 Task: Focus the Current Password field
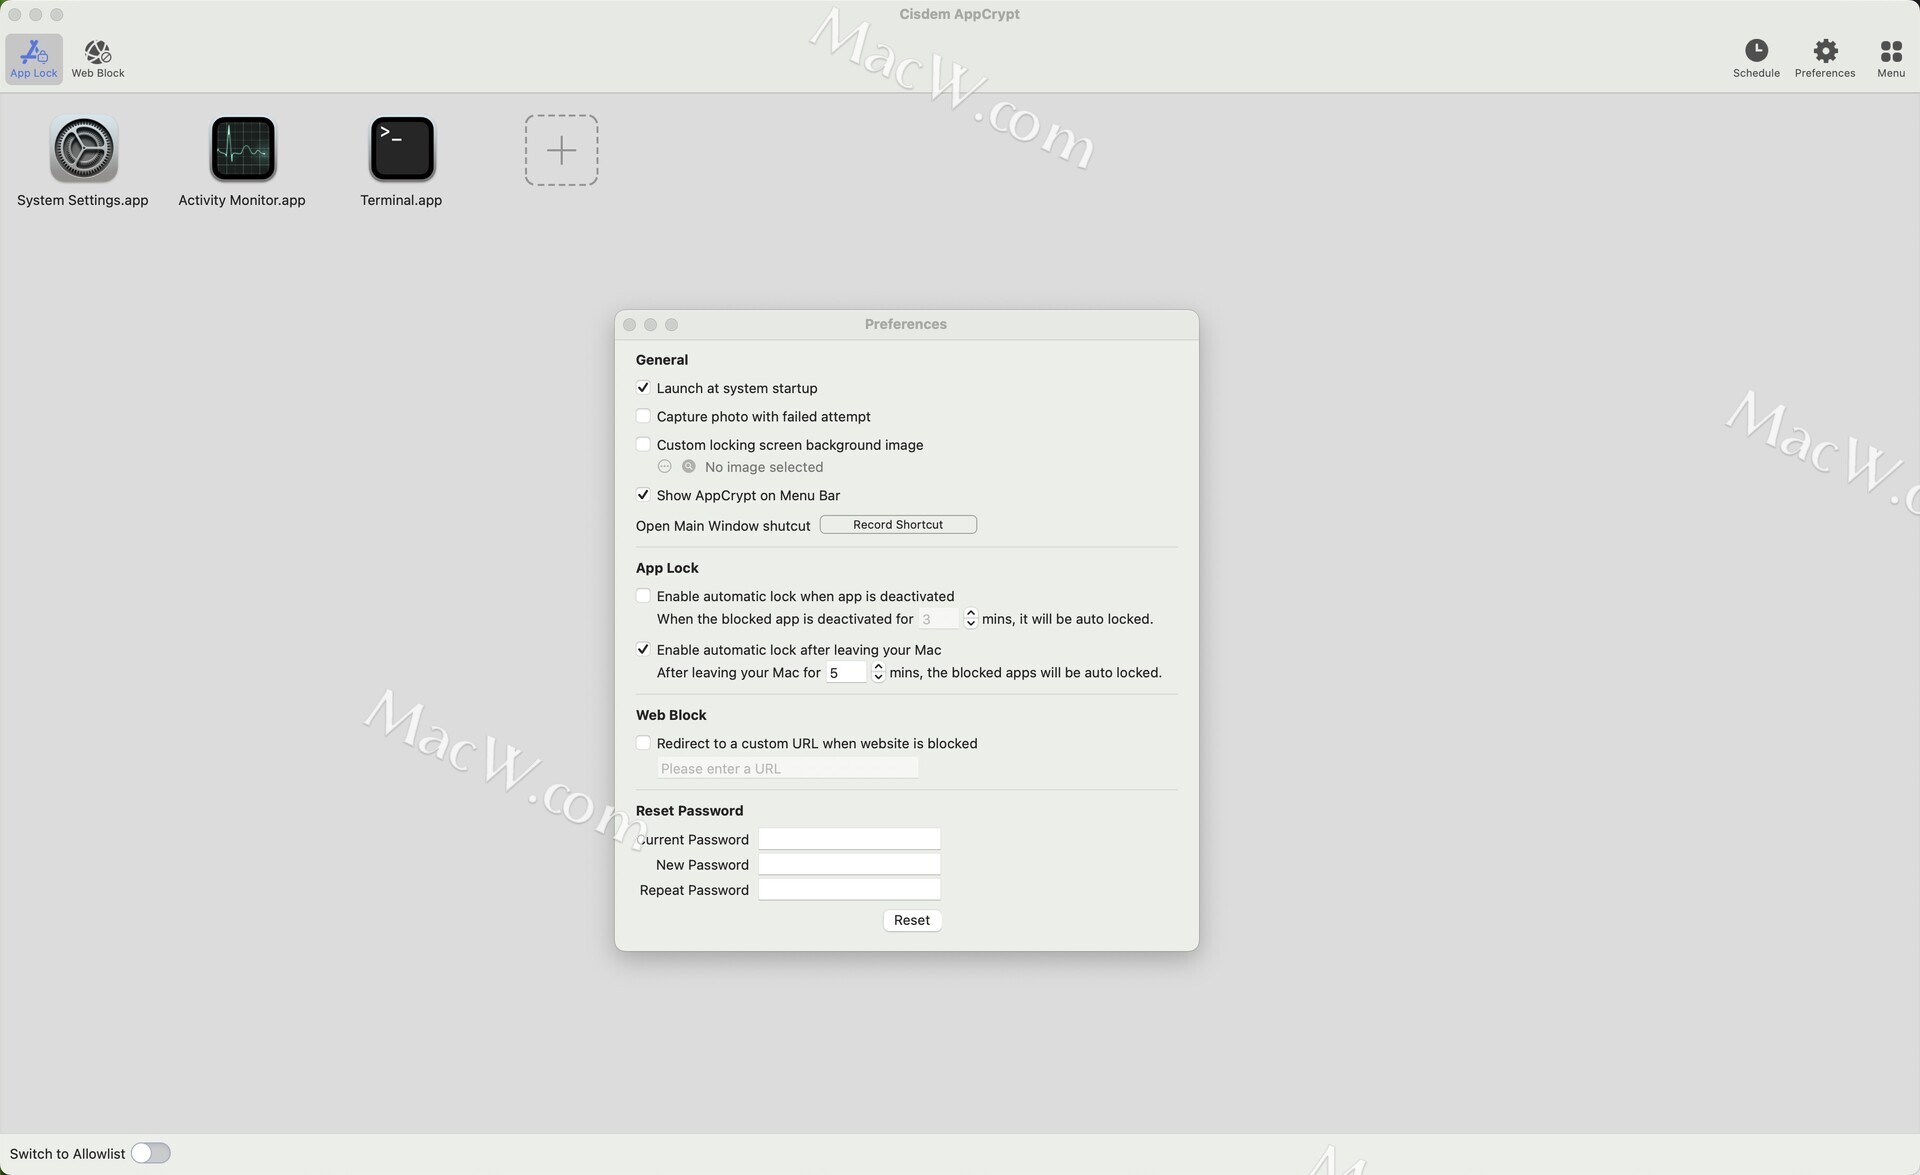point(849,839)
